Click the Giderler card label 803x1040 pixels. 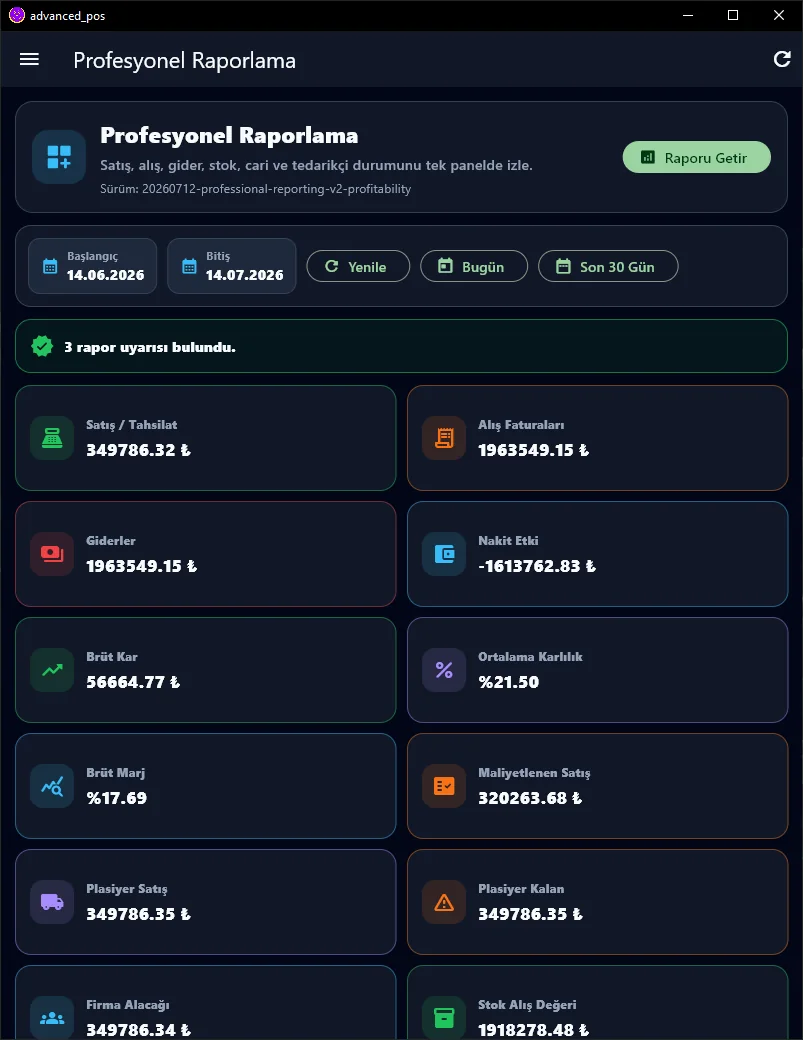(111, 541)
